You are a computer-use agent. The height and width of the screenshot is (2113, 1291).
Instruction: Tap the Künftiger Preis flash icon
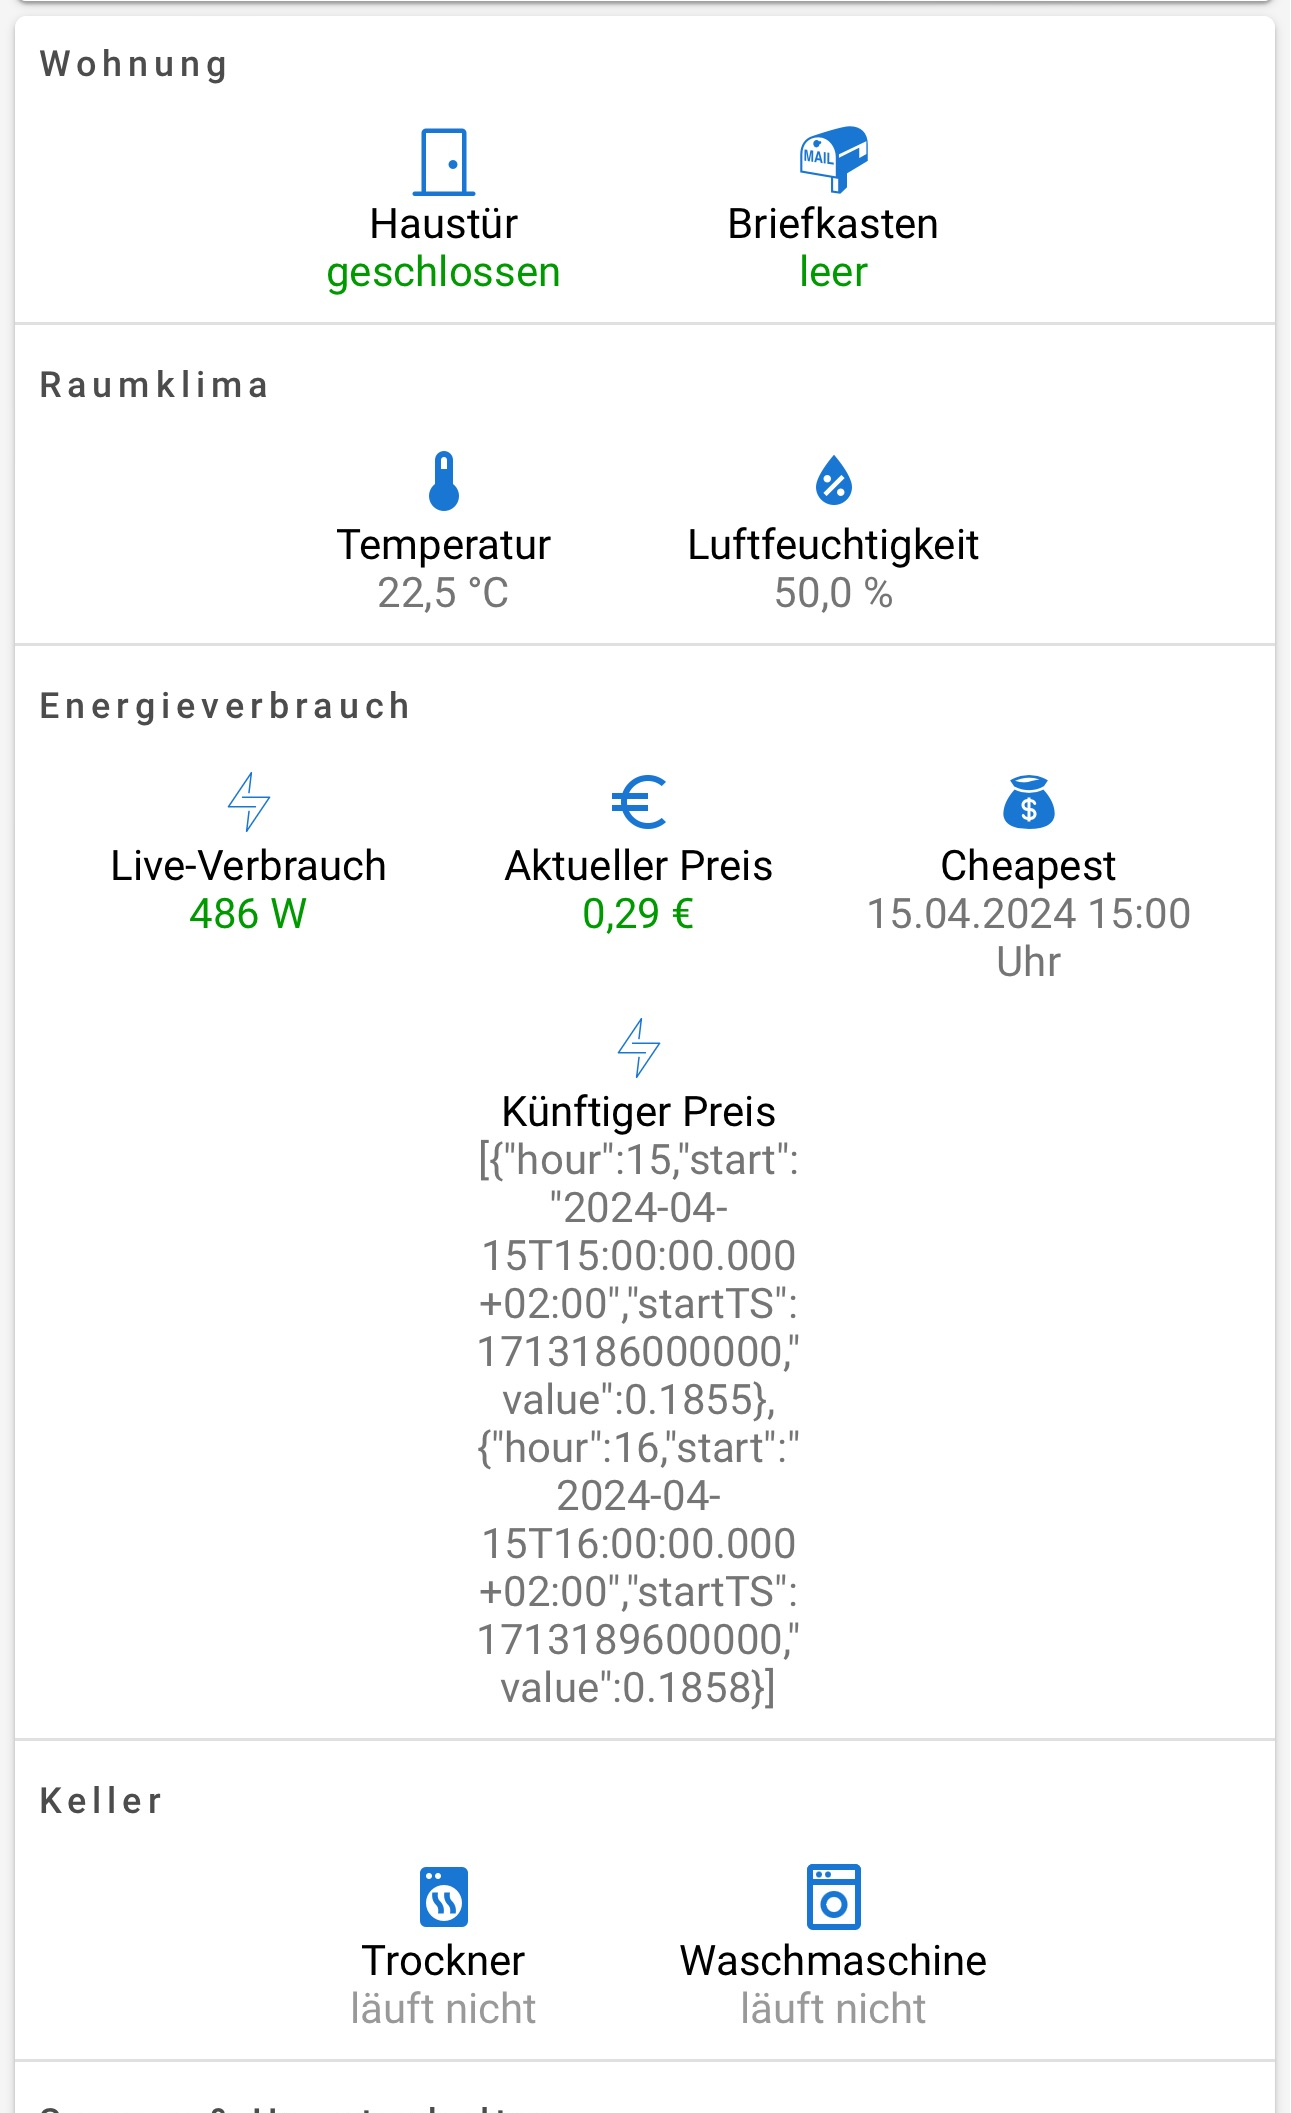(x=638, y=1047)
